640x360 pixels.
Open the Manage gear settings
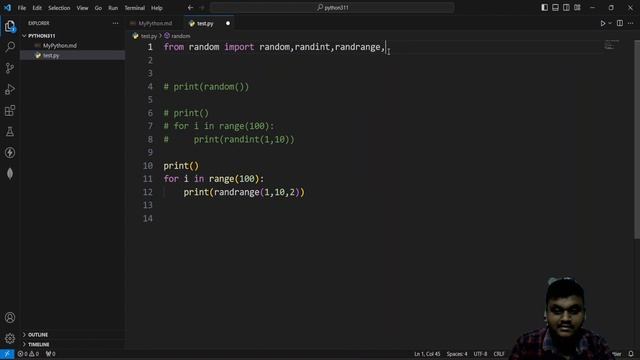[x=10, y=338]
